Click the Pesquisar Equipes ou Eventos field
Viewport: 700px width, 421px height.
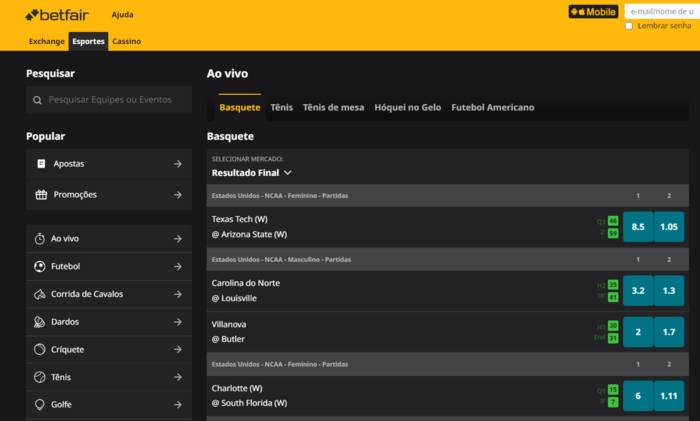(109, 100)
